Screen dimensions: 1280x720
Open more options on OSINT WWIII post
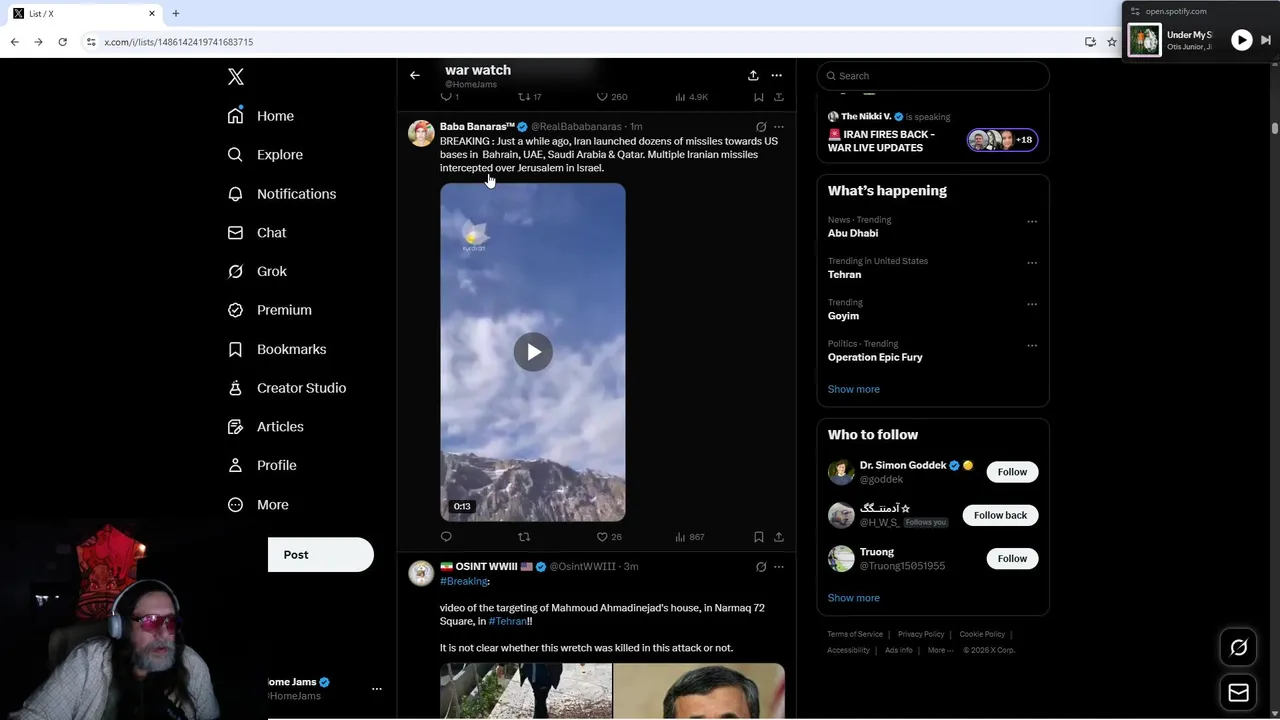point(779,567)
